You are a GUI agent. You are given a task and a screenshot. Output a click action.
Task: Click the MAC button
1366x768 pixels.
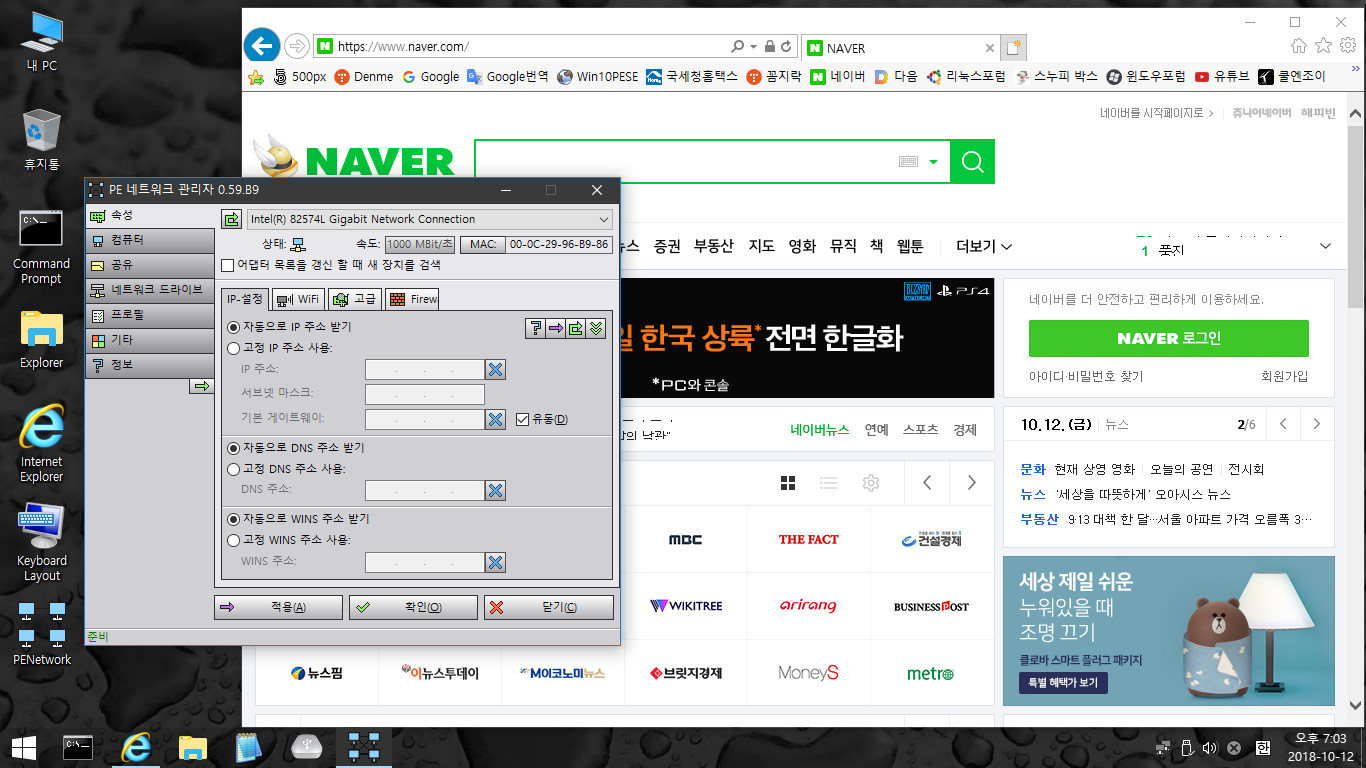[482, 244]
